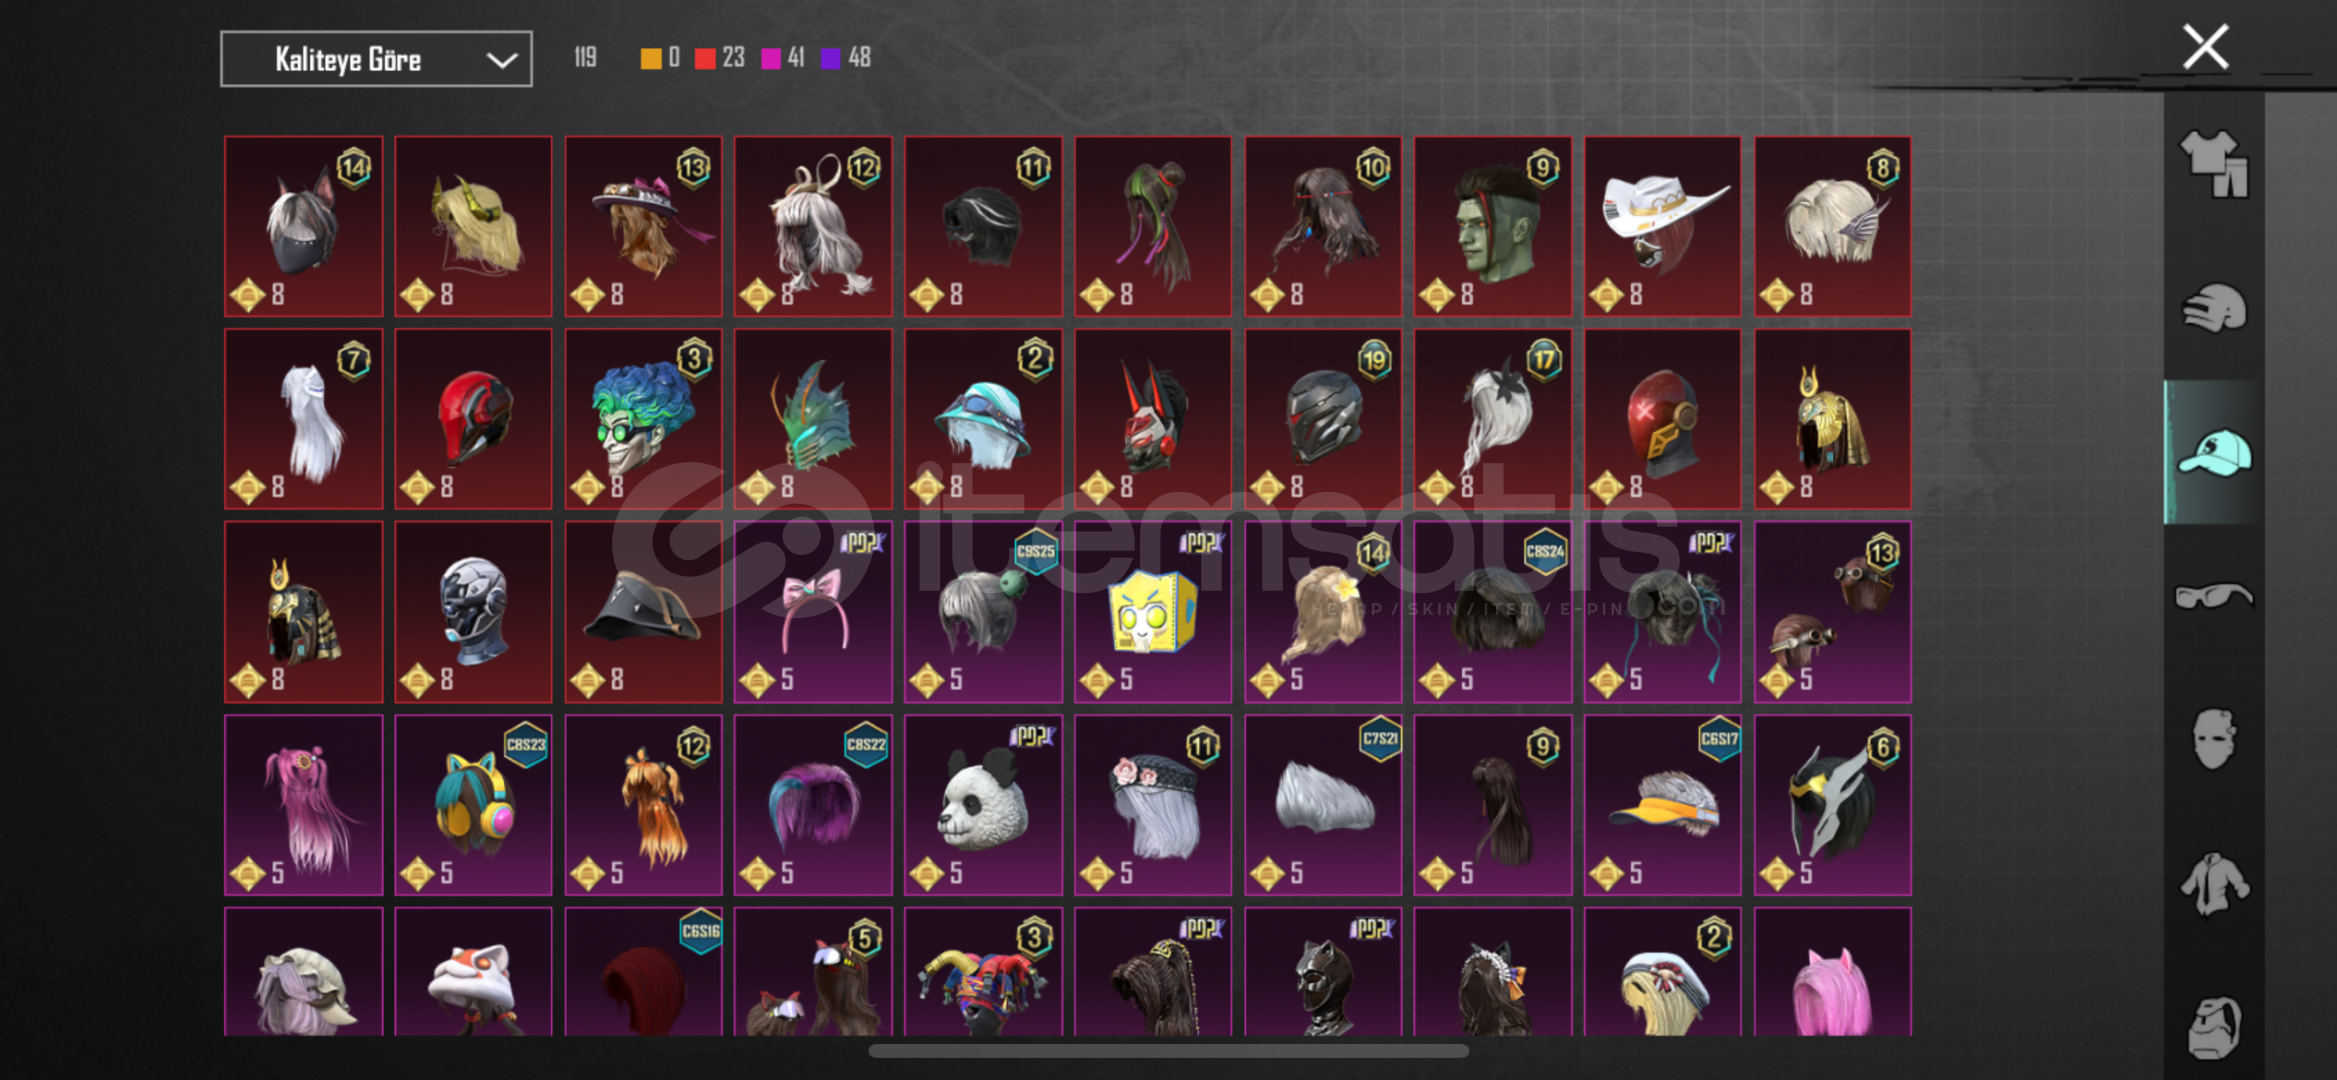Filter by the red quality swatch

click(x=705, y=59)
